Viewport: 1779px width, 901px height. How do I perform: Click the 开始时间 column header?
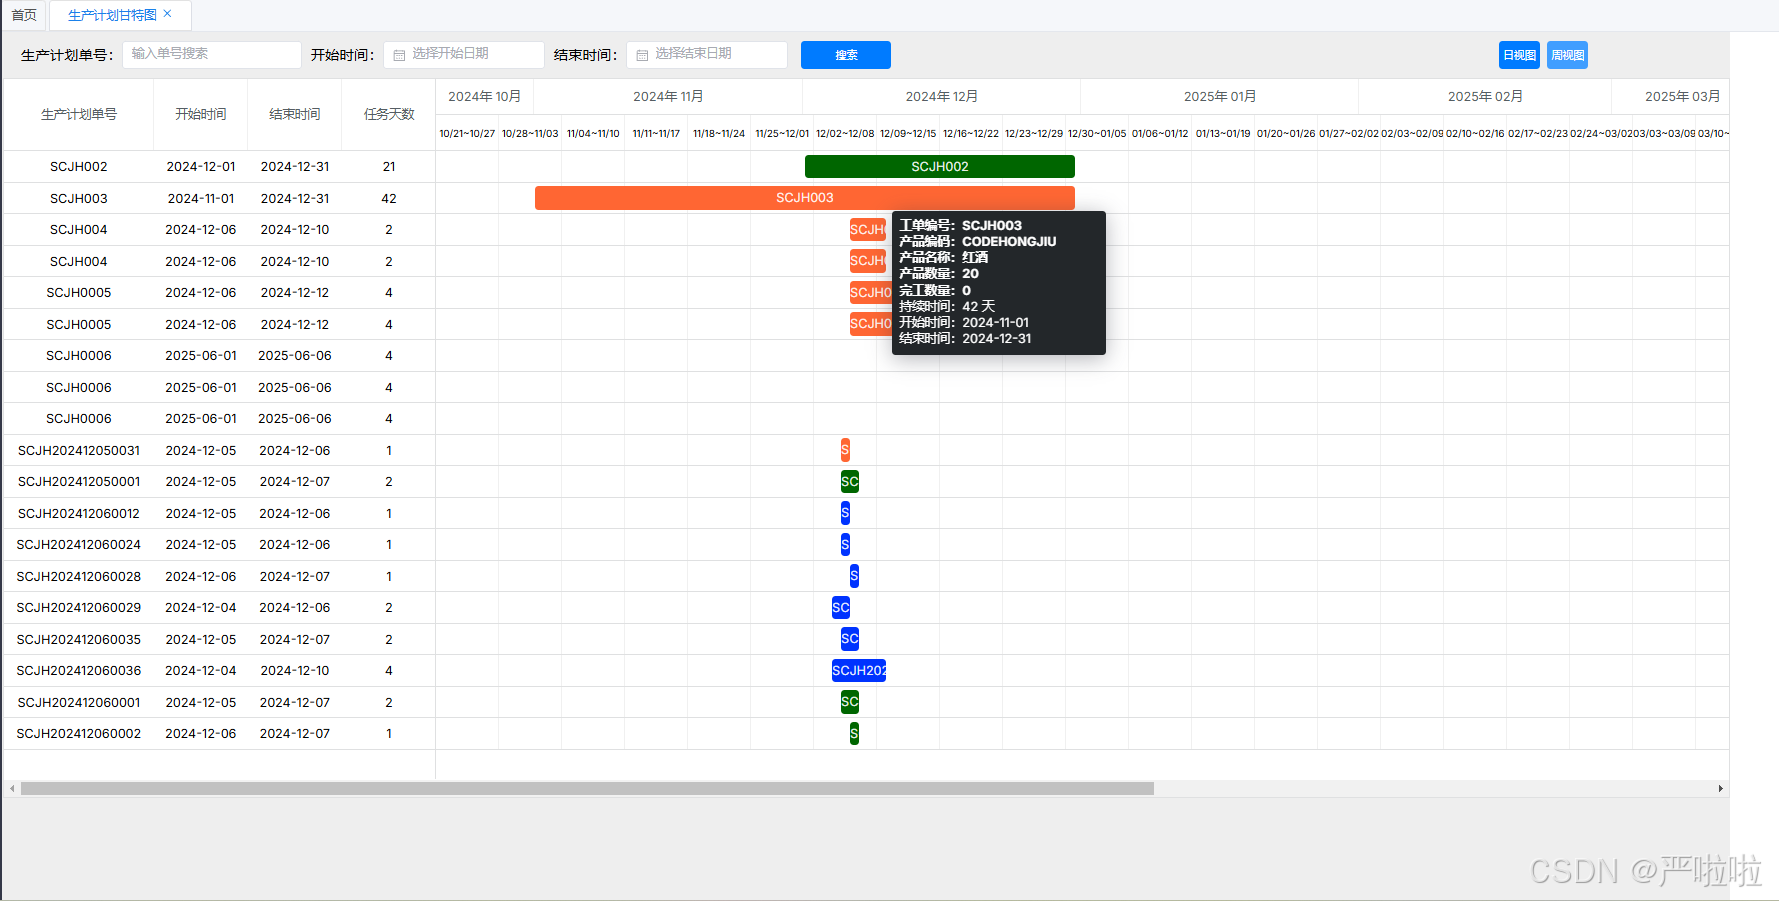point(201,115)
